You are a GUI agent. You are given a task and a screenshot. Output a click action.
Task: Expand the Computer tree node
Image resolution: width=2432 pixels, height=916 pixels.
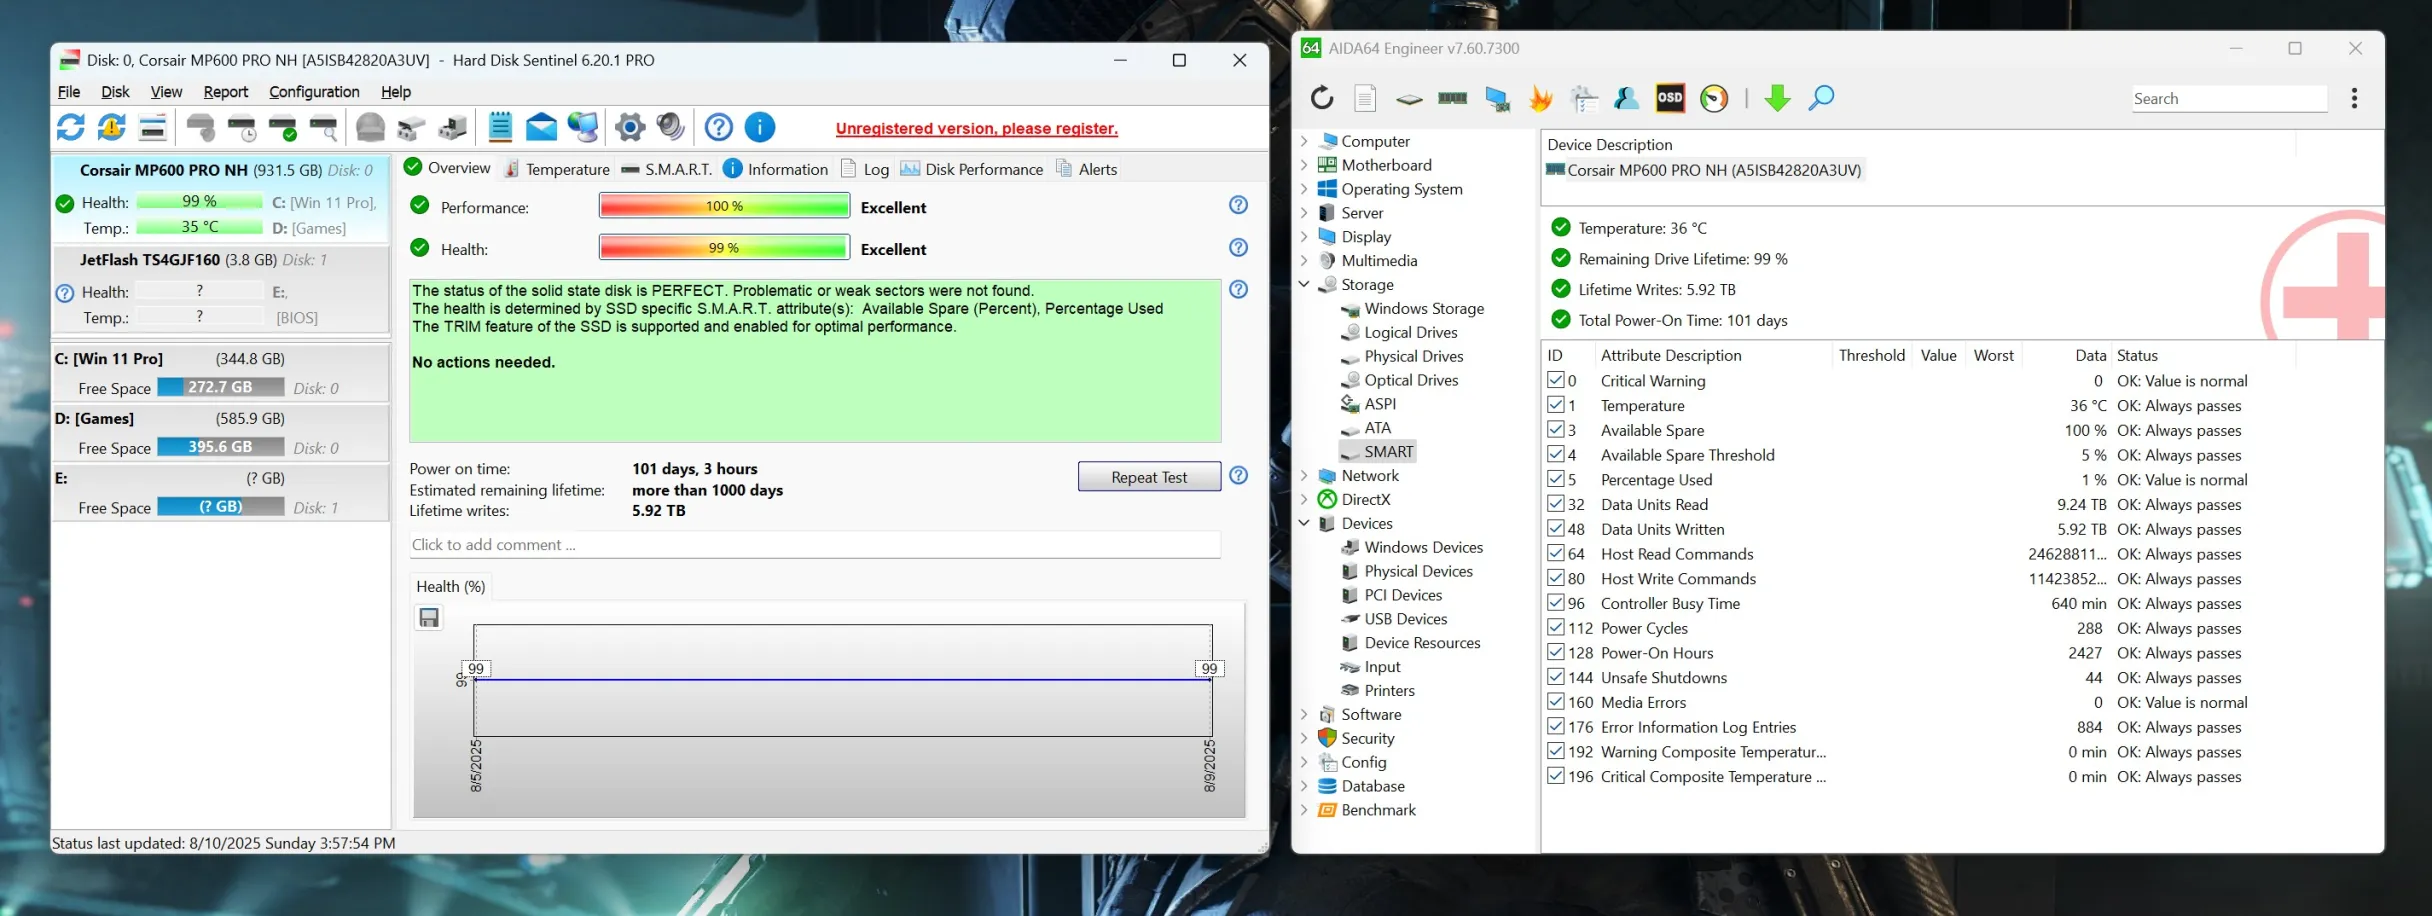pyautogui.click(x=1304, y=141)
